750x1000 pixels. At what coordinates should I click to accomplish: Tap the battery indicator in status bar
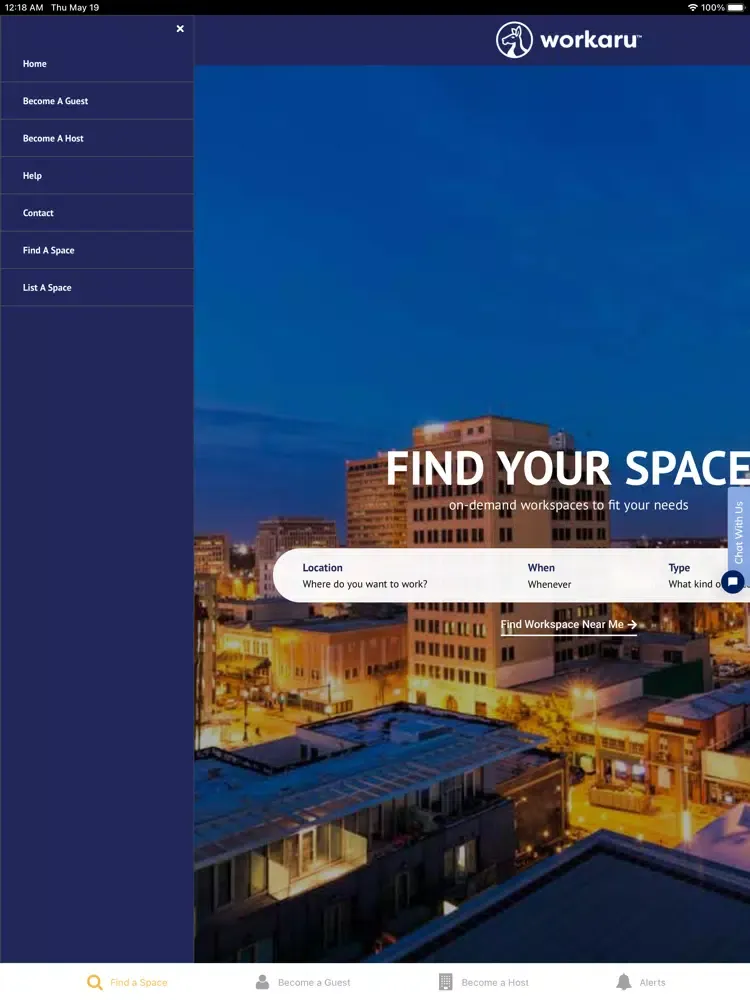(737, 8)
